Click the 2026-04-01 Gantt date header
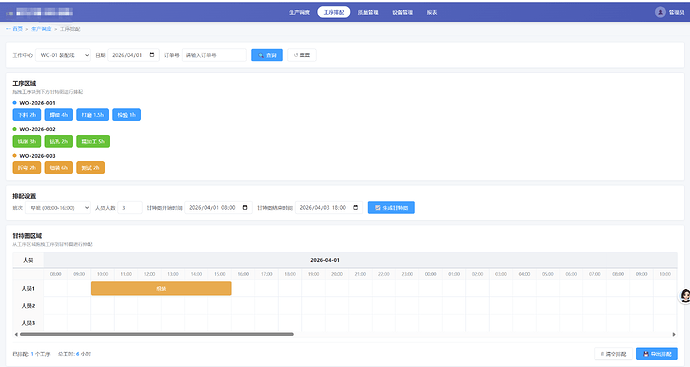 [x=325, y=260]
